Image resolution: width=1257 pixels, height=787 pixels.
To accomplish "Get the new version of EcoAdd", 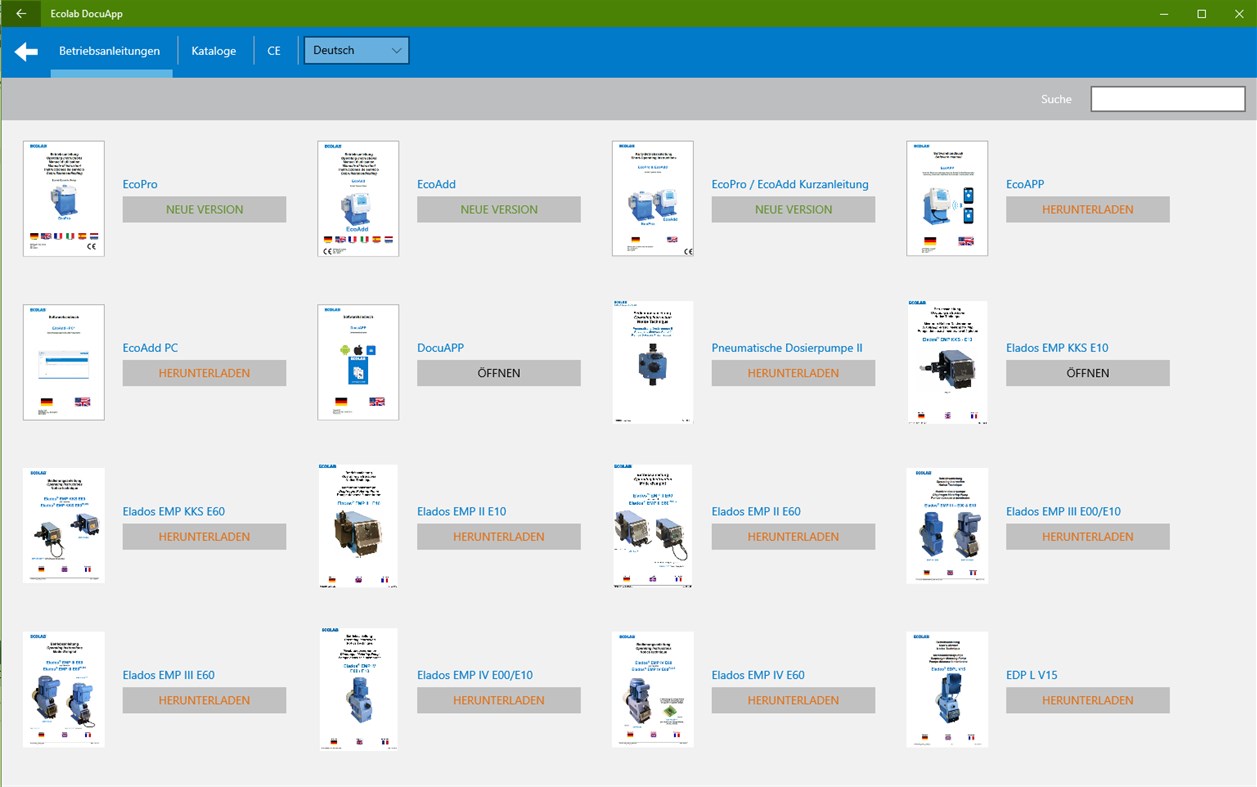I will (498, 209).
